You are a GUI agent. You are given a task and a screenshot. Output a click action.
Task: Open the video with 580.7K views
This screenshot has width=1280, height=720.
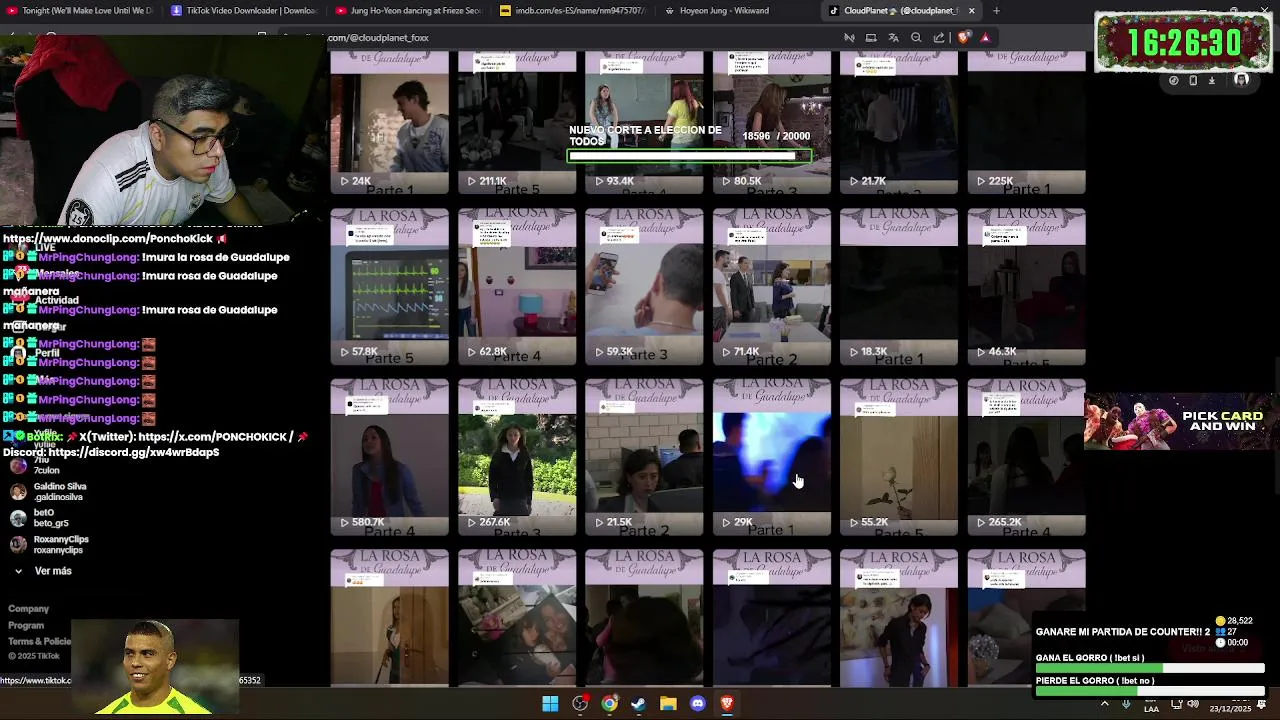pos(390,457)
